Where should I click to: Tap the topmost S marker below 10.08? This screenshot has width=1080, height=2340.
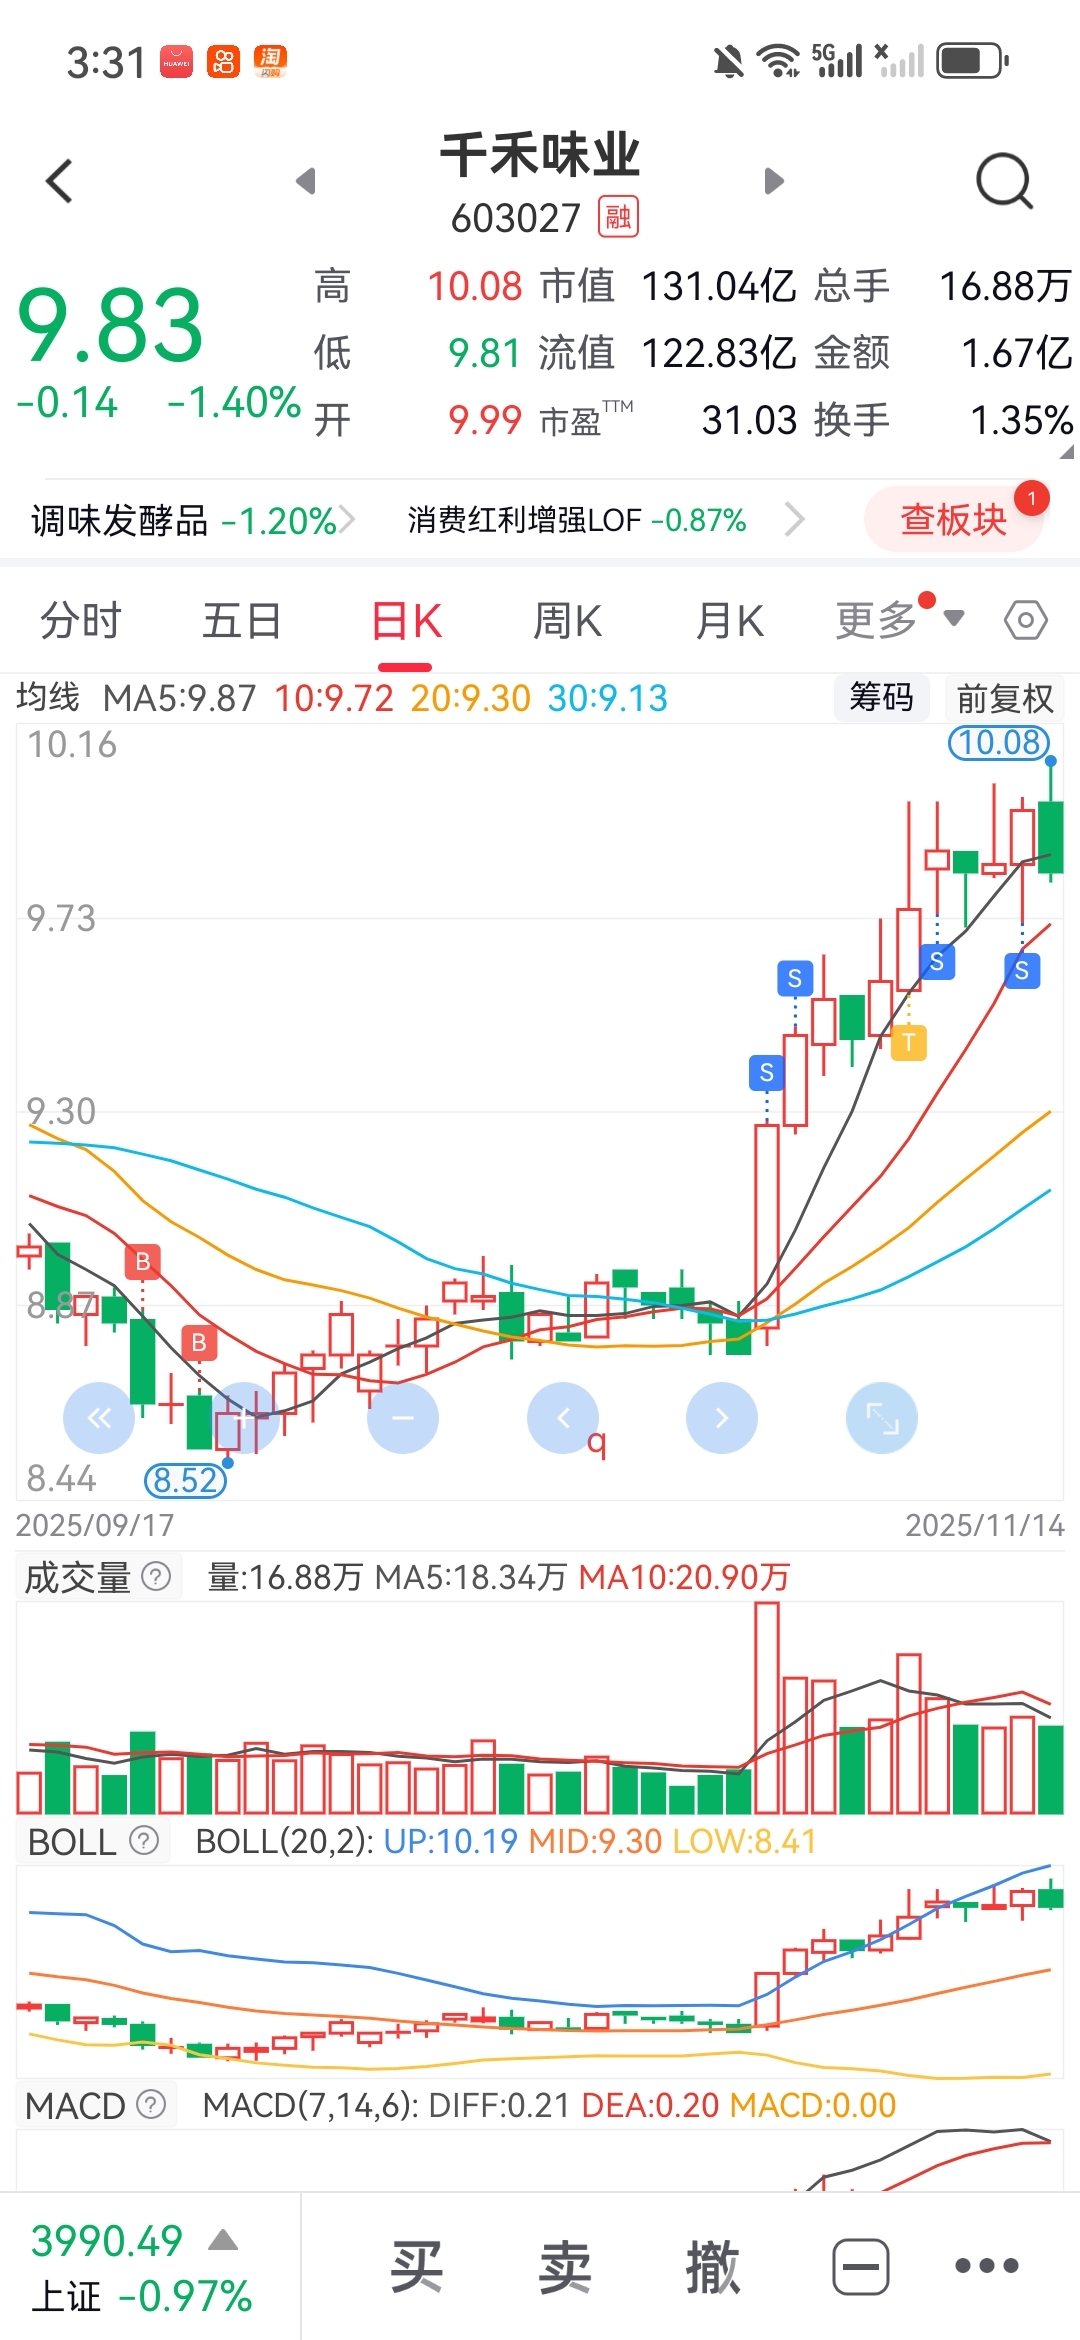point(937,962)
